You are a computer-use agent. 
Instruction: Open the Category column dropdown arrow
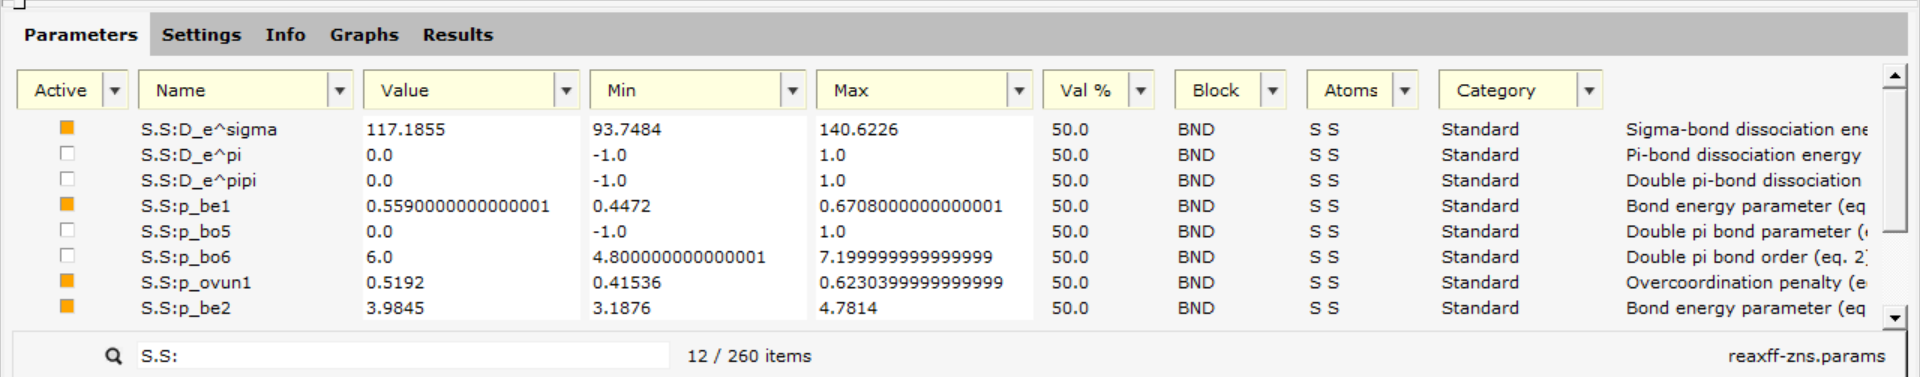coord(1589,90)
